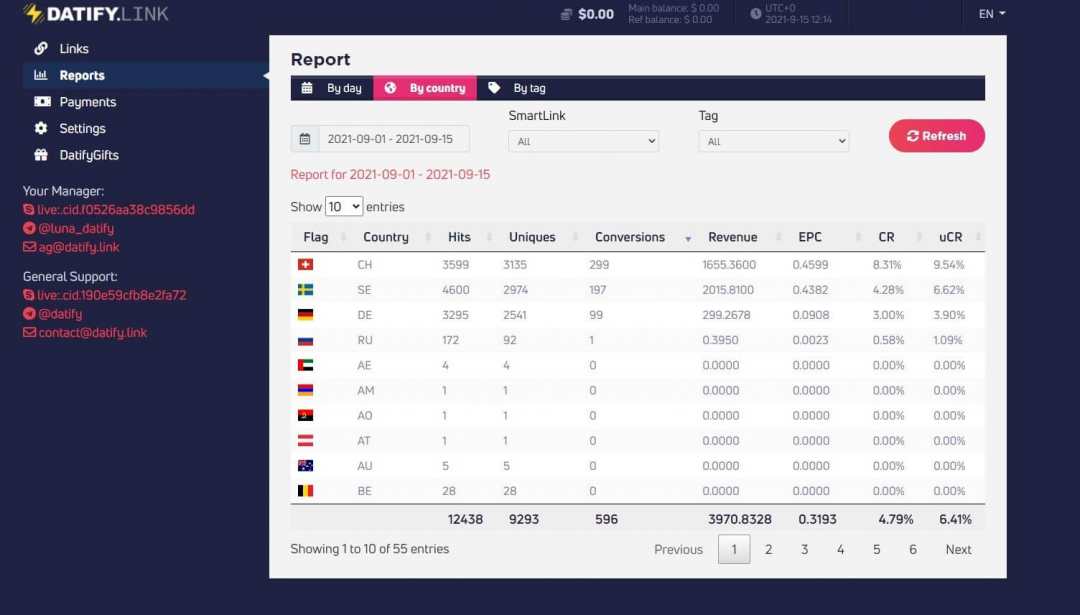This screenshot has width=1080, height=615.
Task: Open the SmartLink dropdown
Action: pos(583,141)
